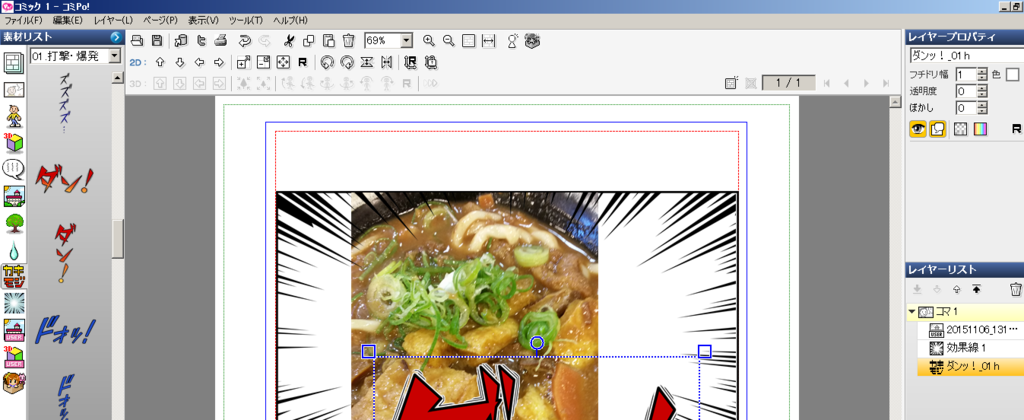Open the 01.打撃・爆発 category dropdown
The height and width of the screenshot is (420, 1024).
tap(115, 56)
